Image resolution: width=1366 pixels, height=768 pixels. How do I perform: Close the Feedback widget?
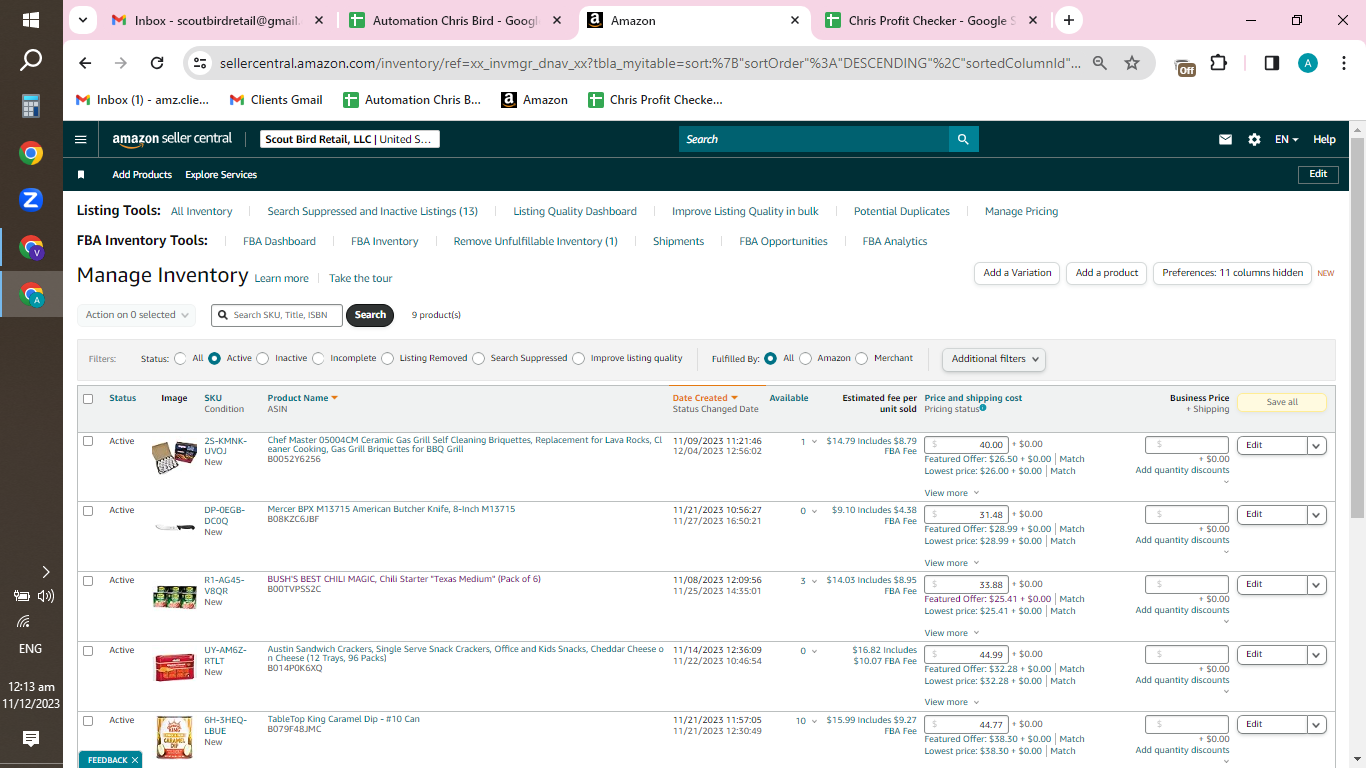[x=135, y=760]
